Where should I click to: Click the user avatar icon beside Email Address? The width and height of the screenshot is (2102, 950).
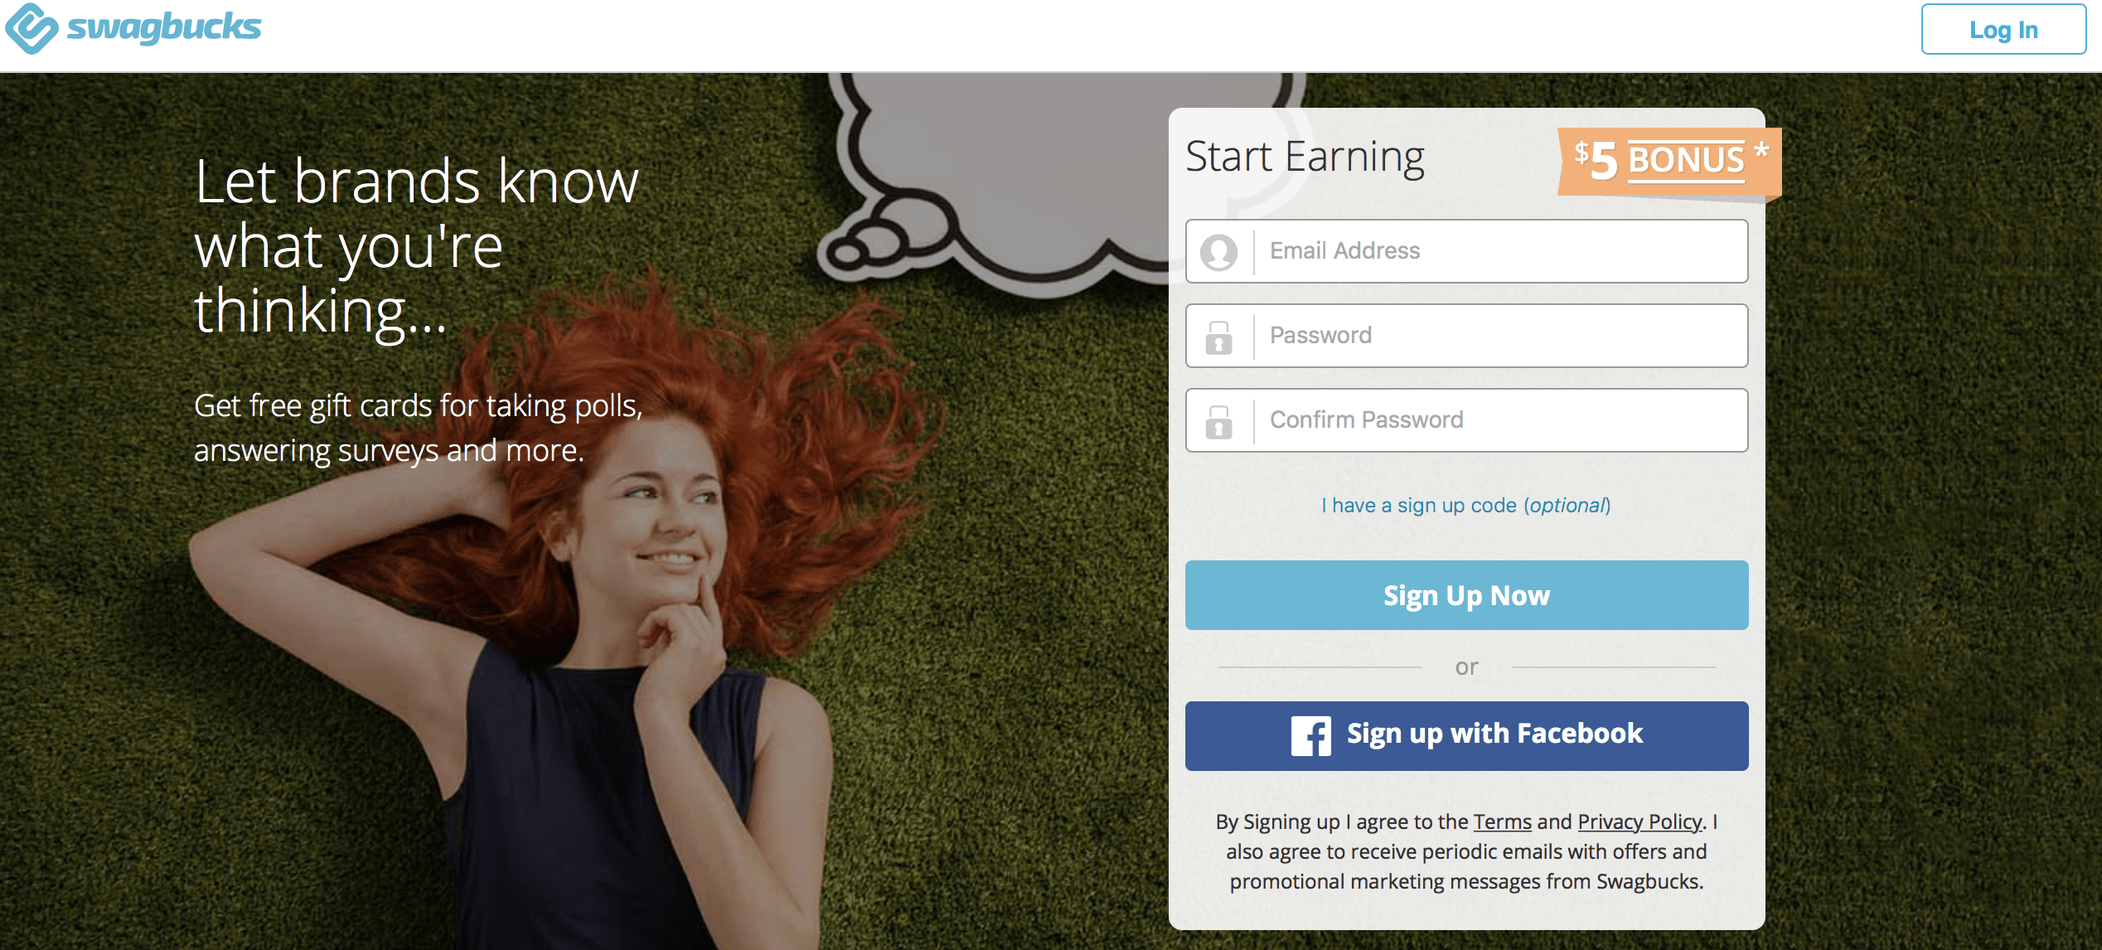[1219, 252]
